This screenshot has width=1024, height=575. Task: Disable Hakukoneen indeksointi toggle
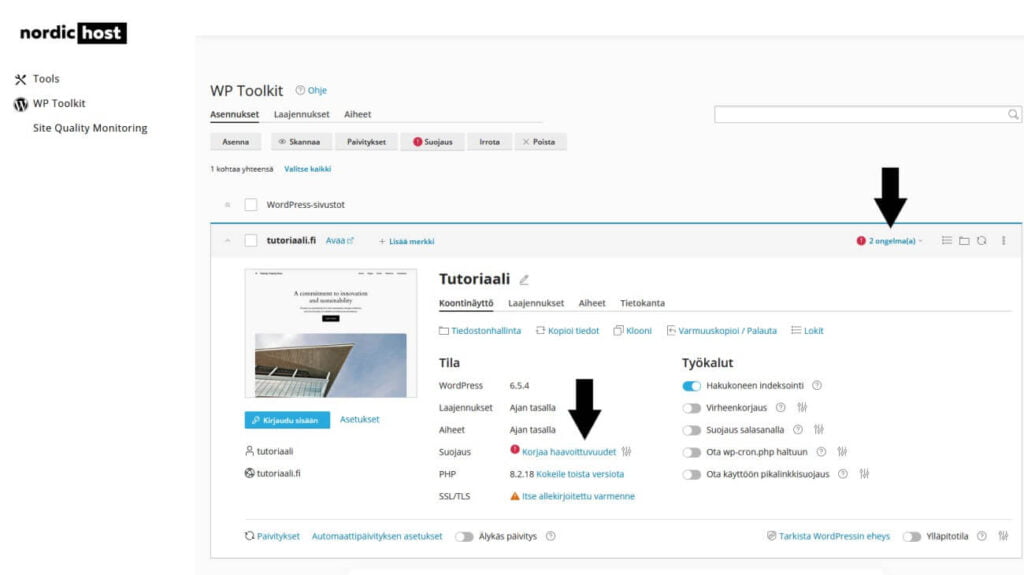[x=691, y=386]
